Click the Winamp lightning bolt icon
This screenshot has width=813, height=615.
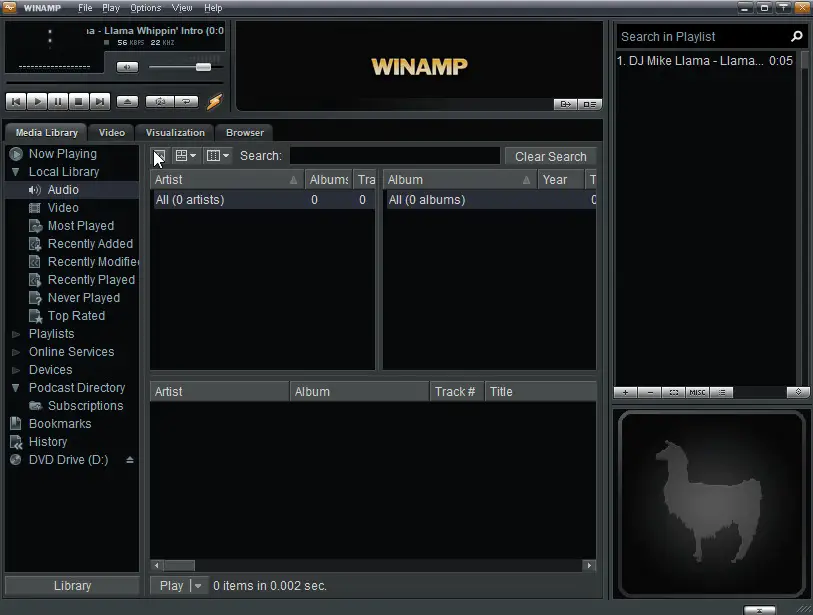(215, 101)
